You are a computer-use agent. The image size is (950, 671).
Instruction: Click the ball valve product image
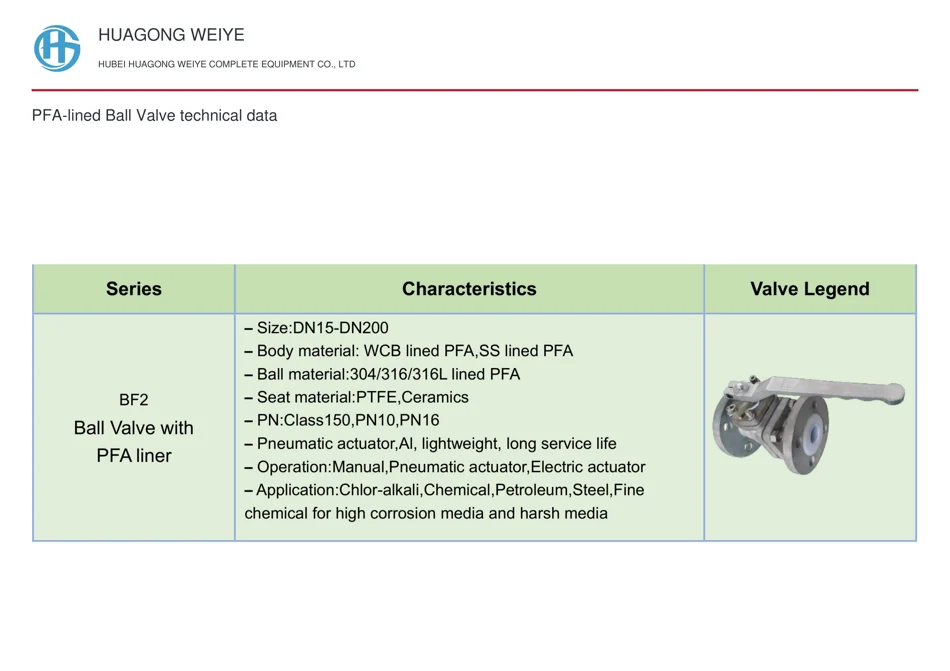pyautogui.click(x=808, y=423)
